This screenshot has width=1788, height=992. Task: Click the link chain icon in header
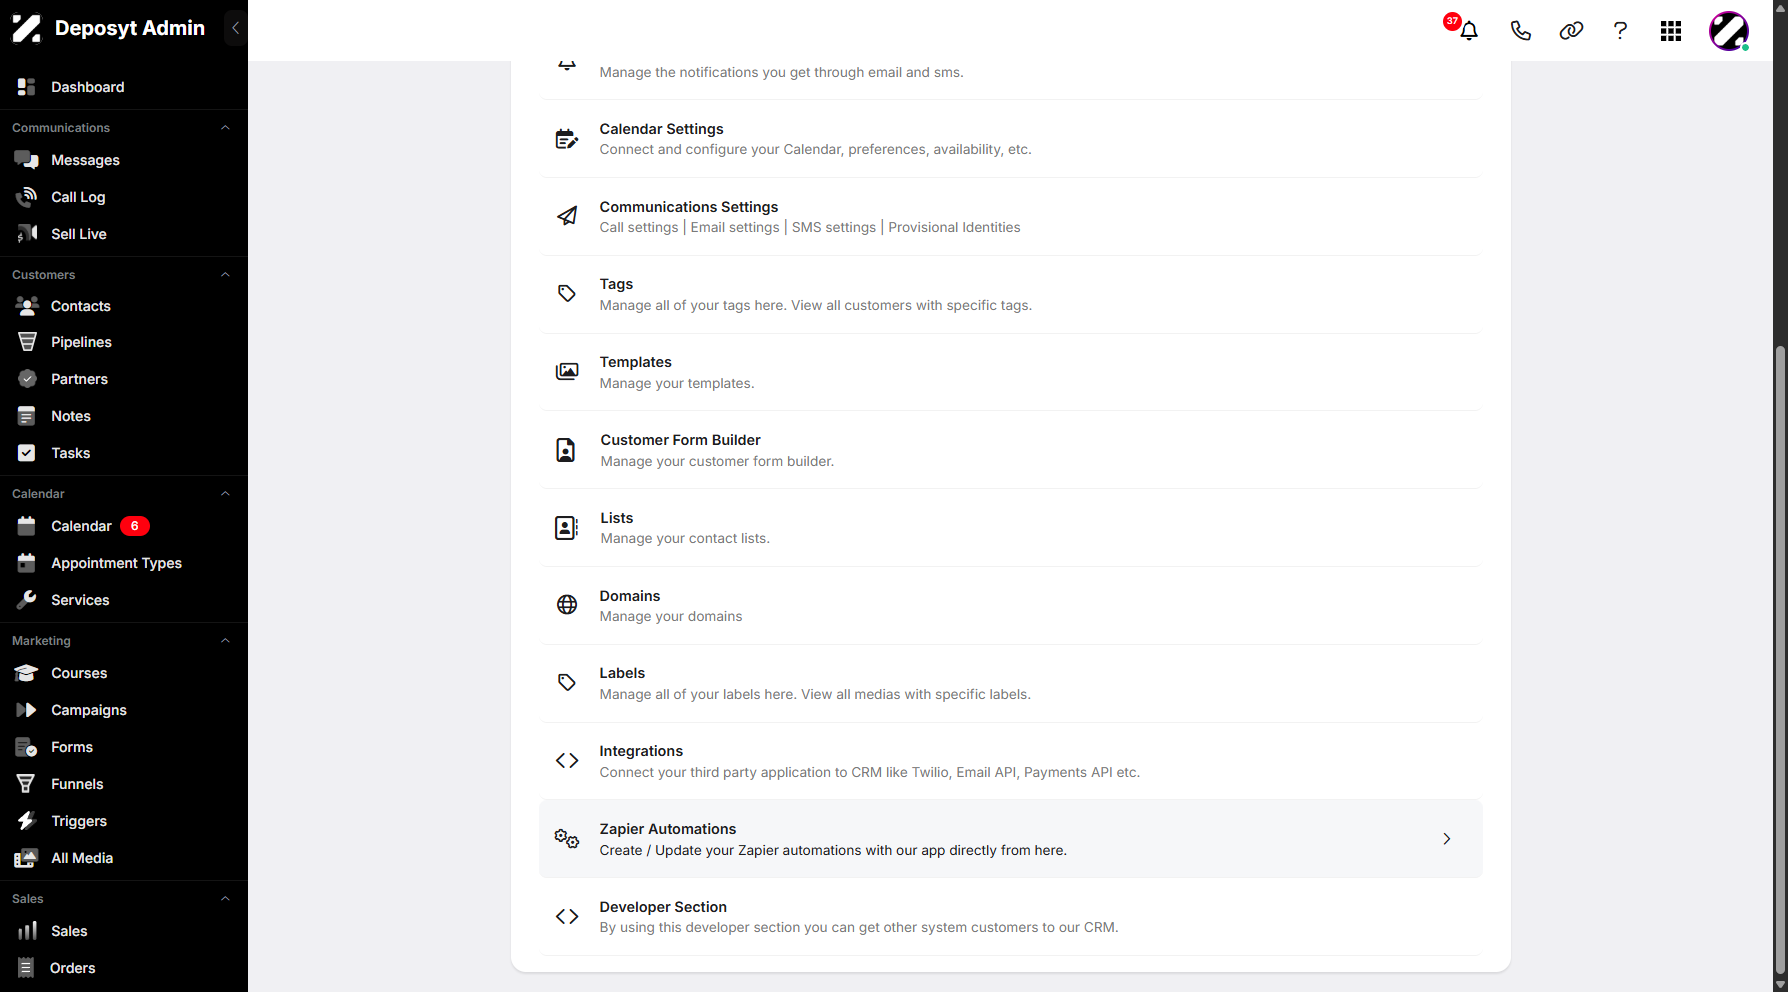(1571, 31)
